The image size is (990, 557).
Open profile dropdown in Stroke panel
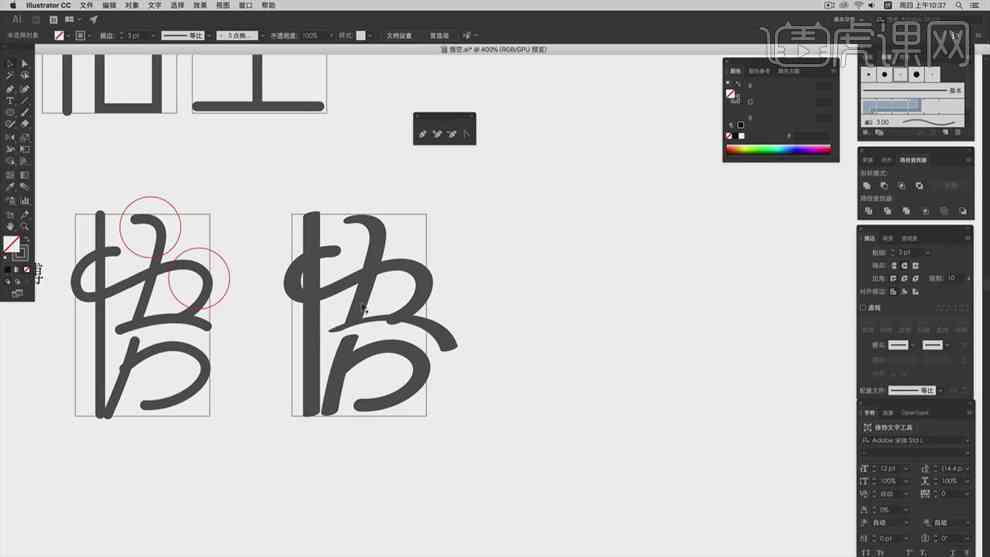(941, 390)
